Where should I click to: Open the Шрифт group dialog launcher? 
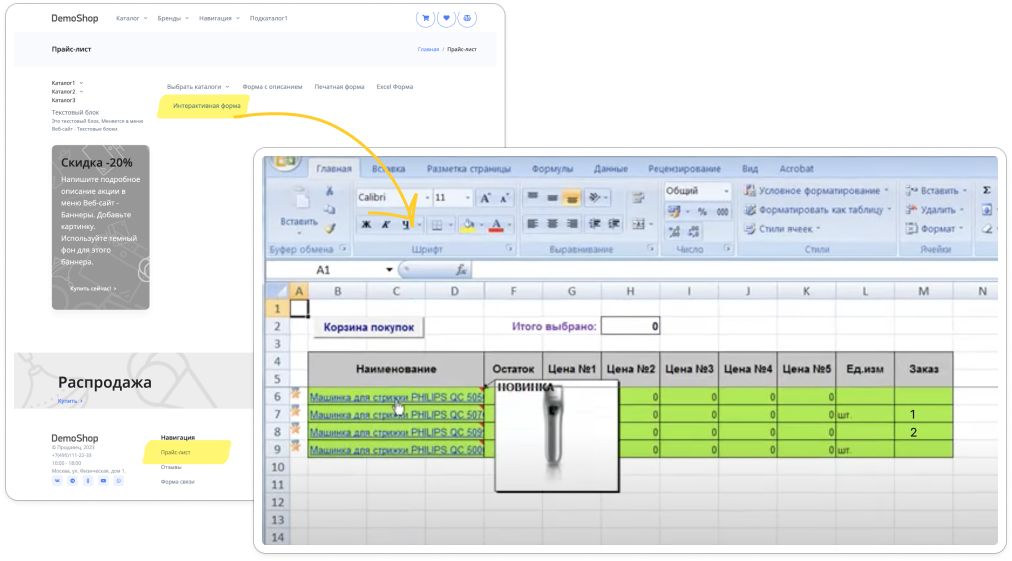click(509, 249)
